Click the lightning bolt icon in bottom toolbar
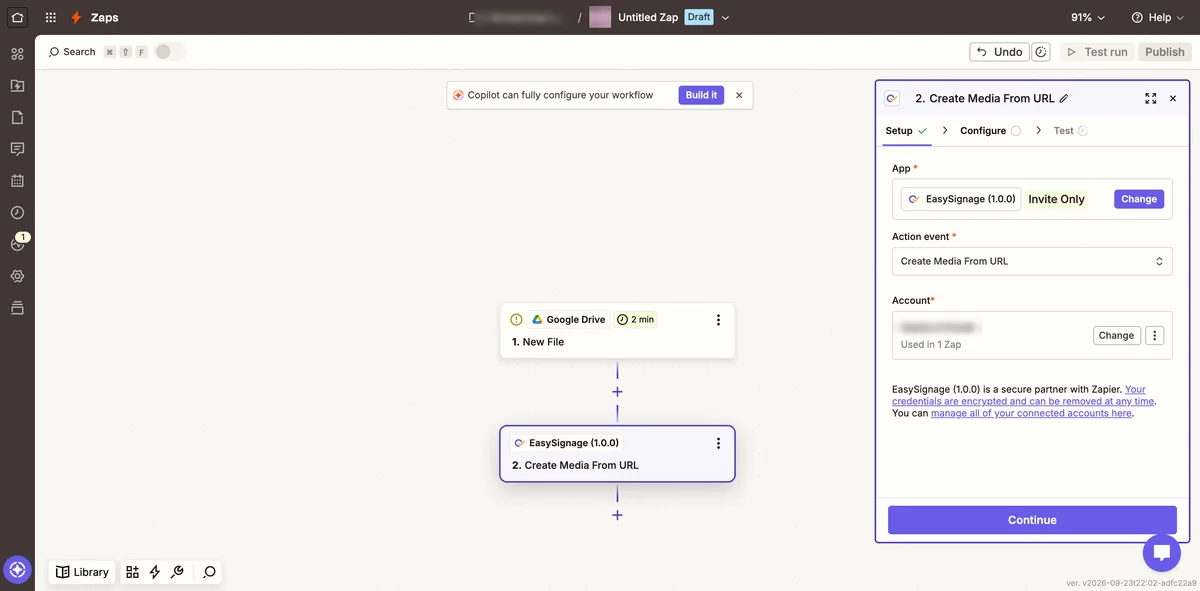1200x591 pixels. click(x=155, y=572)
